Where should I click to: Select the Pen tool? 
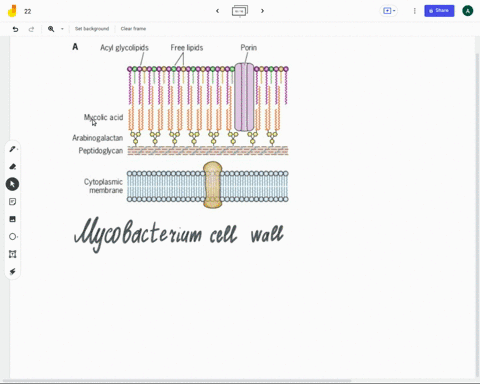(12, 149)
